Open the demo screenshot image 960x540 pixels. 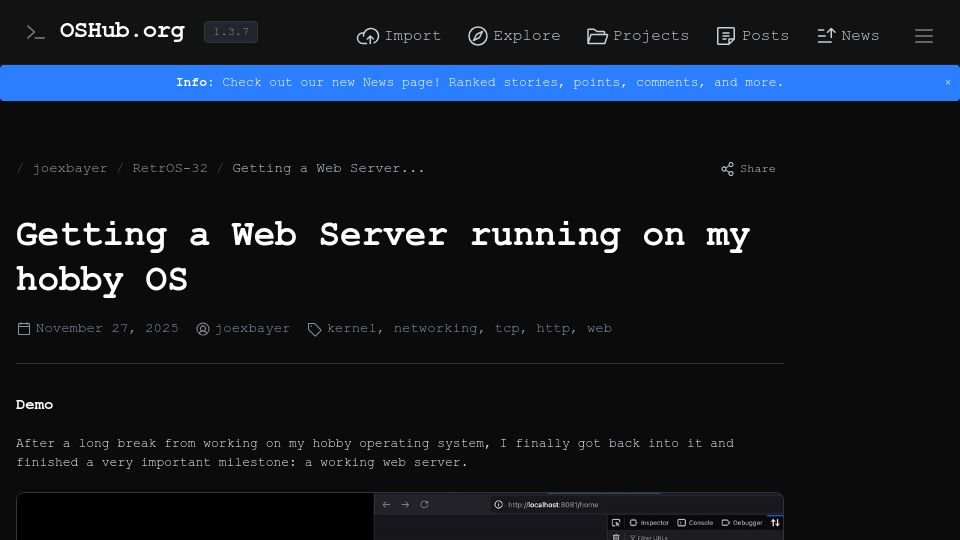click(x=400, y=516)
